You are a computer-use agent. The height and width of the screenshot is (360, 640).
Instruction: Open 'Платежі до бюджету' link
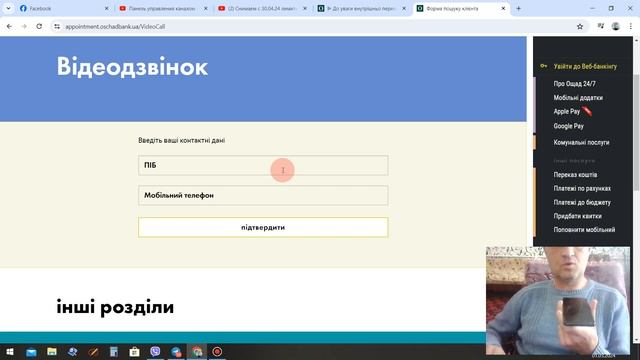pos(582,202)
